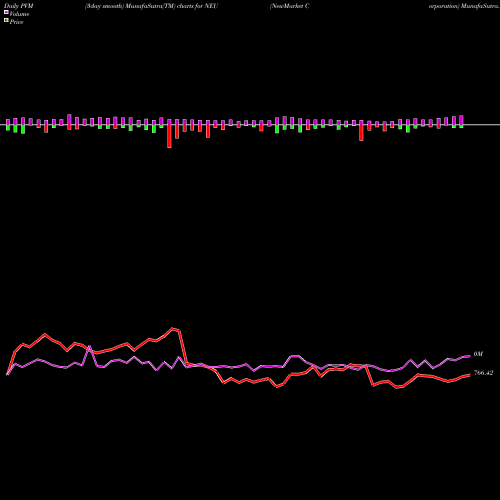
Task: Click the magenta volume line spike near start
Action: tap(90, 347)
